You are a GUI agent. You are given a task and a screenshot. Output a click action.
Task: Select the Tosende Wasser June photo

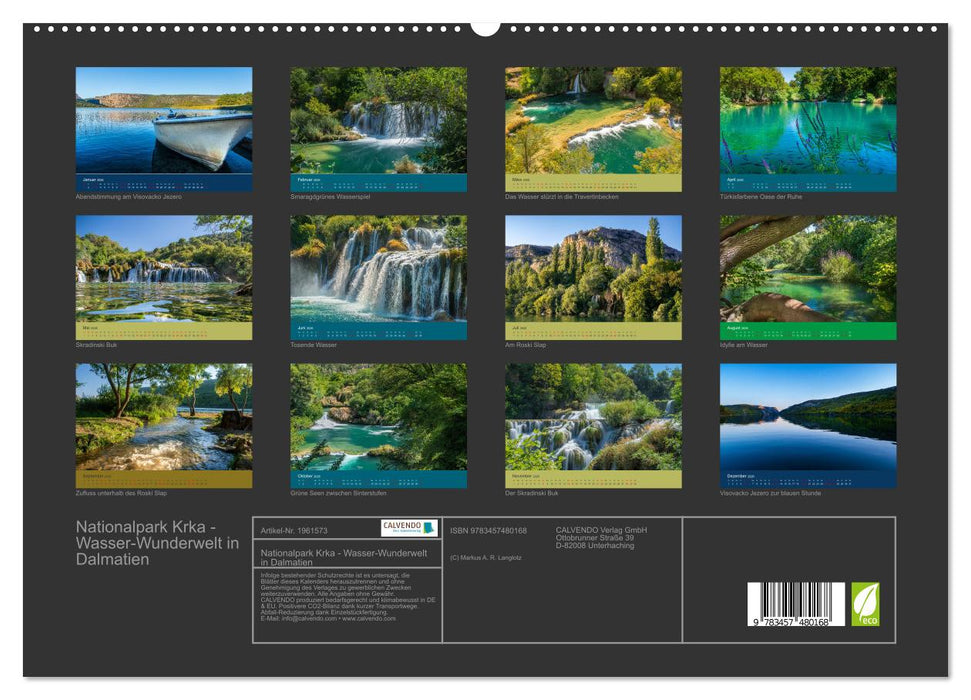tap(375, 270)
